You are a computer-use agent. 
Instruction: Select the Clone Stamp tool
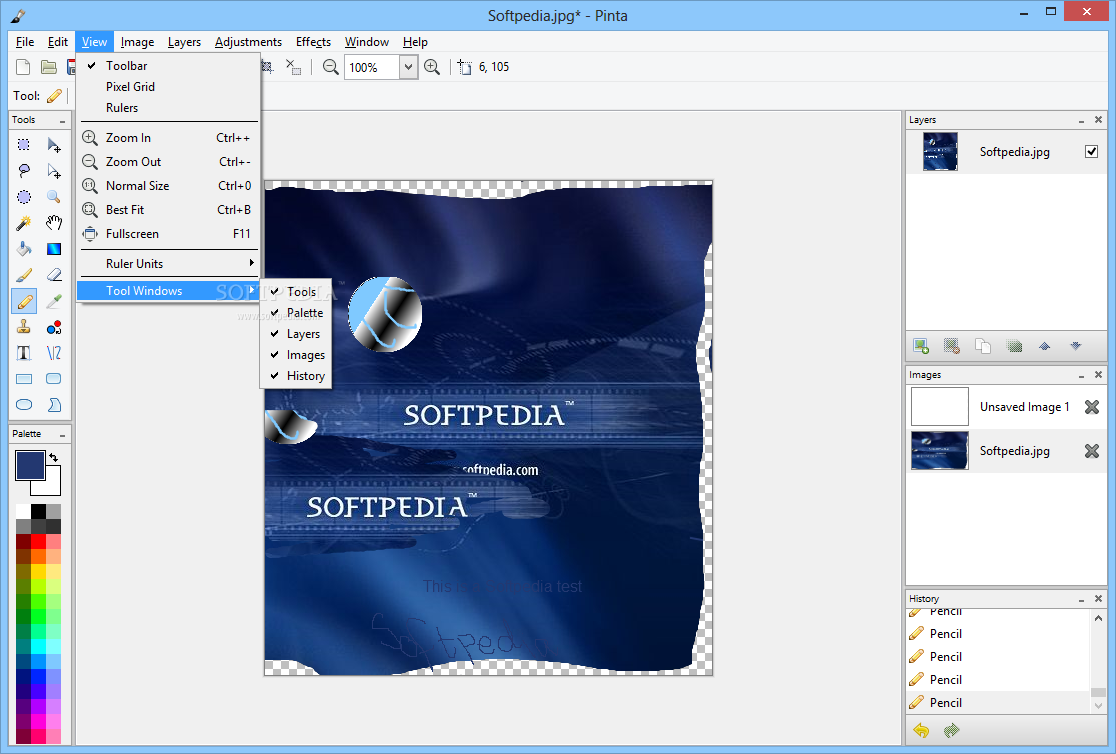click(x=23, y=327)
